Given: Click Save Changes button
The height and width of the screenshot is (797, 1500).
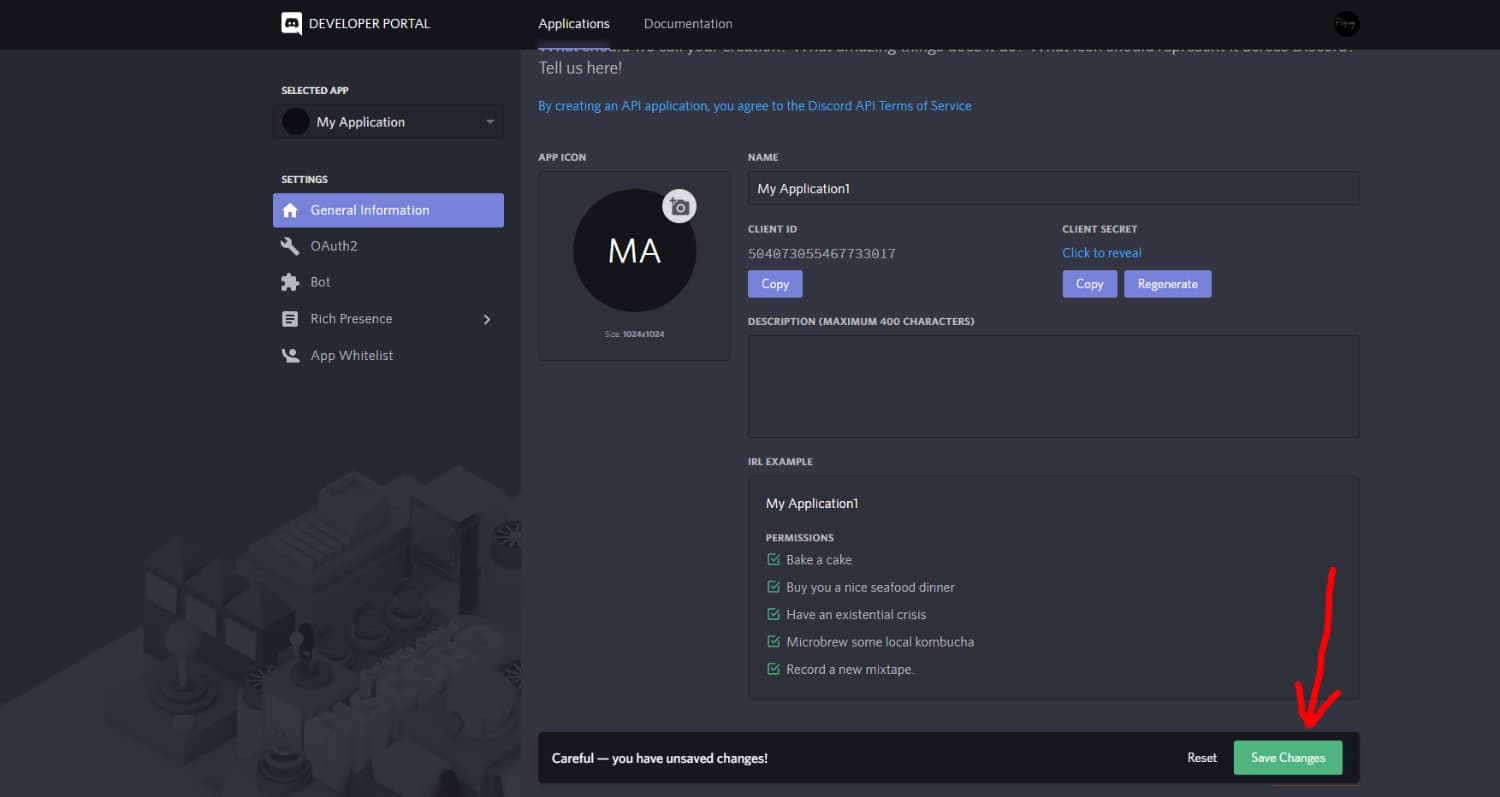Looking at the screenshot, I should click(1288, 758).
